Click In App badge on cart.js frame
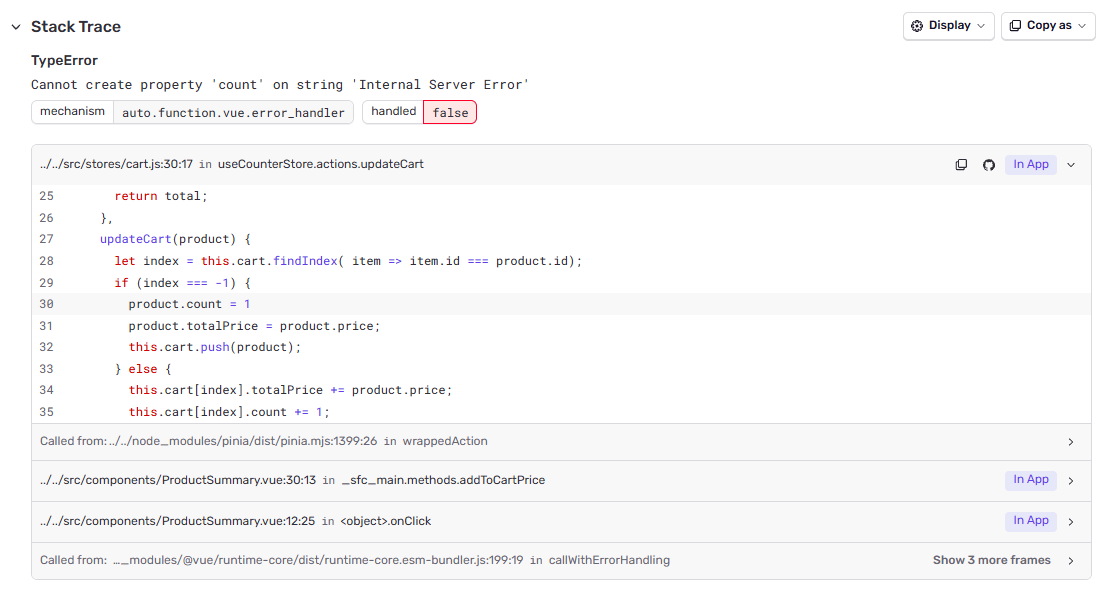 [1031, 165]
